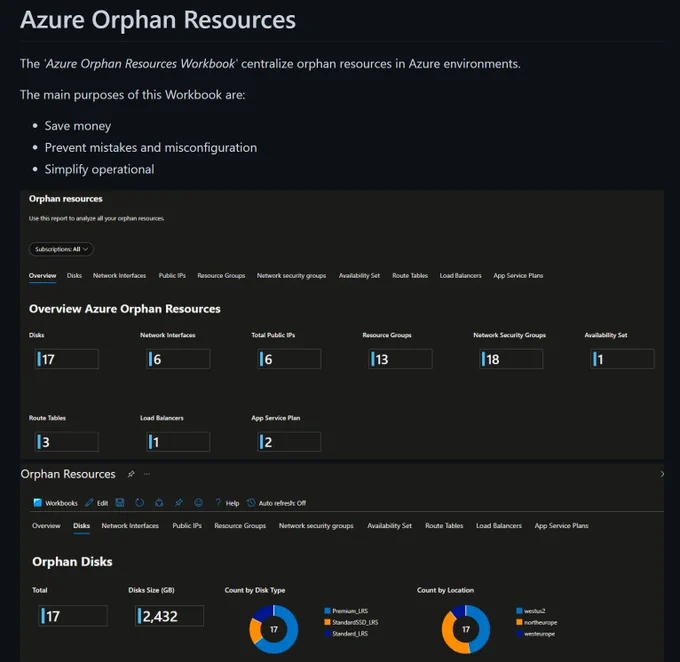The image size is (680, 662).
Task: Click the circular Refresh icon
Action: (x=139, y=502)
